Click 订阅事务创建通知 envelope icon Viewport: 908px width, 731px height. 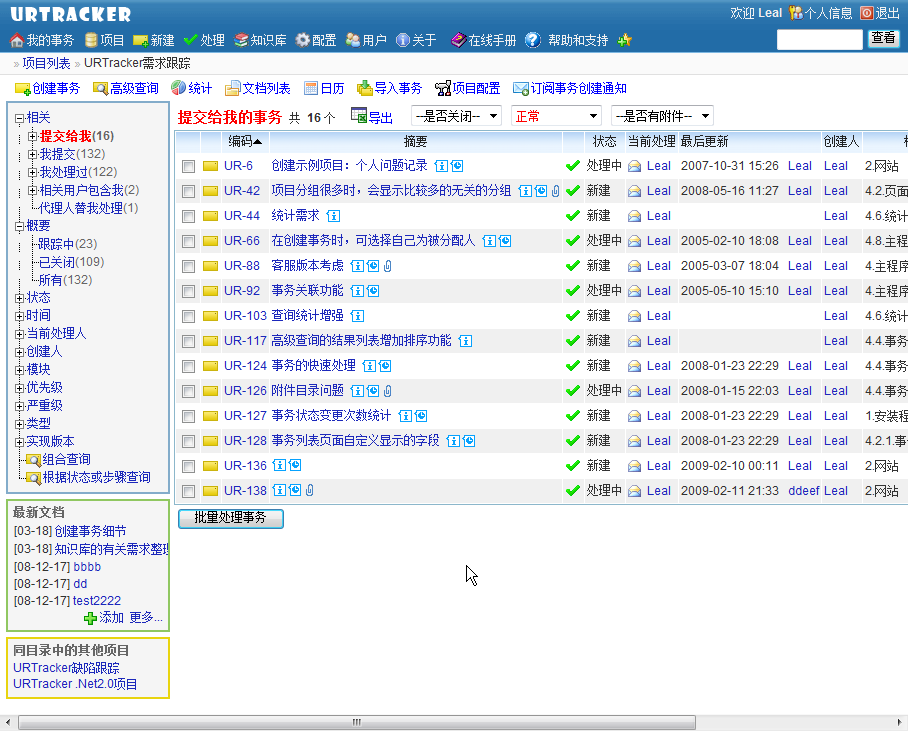pyautogui.click(x=521, y=89)
